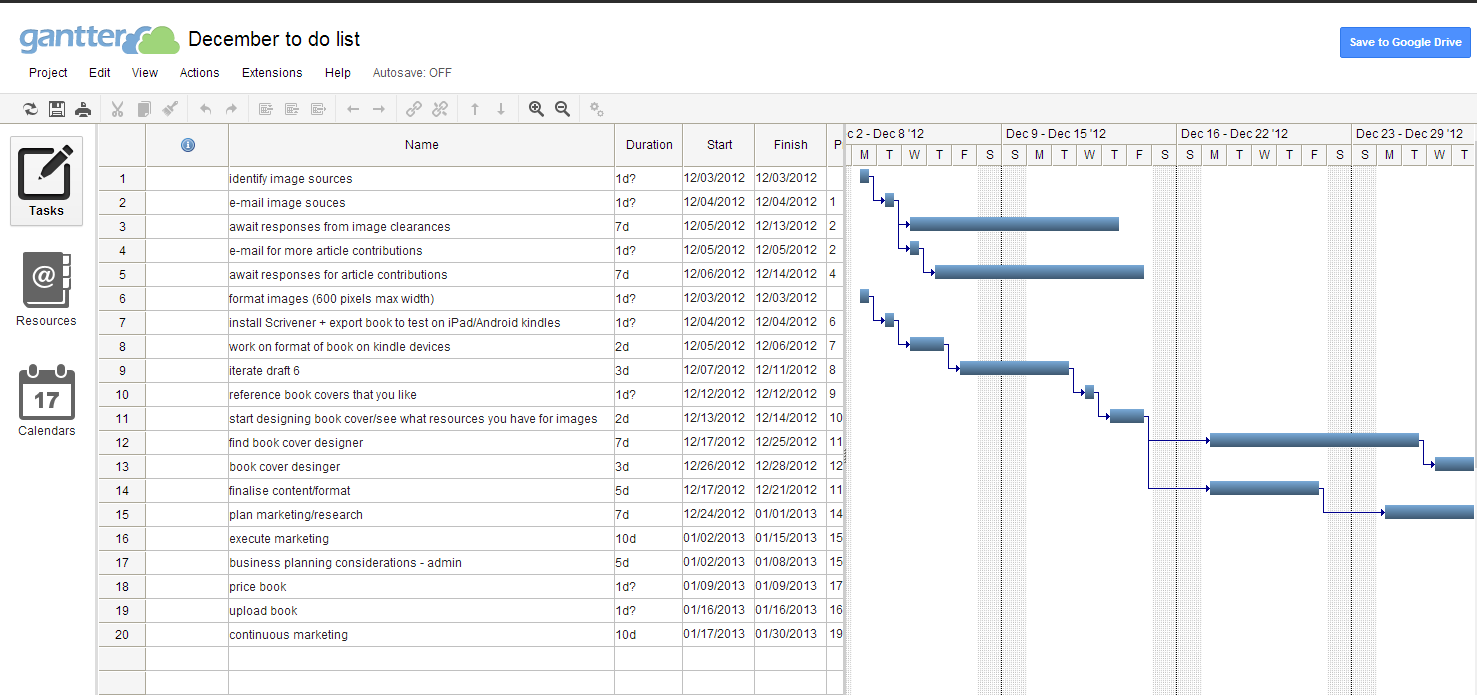
Task: Click the unlink tasks icon
Action: click(x=439, y=109)
